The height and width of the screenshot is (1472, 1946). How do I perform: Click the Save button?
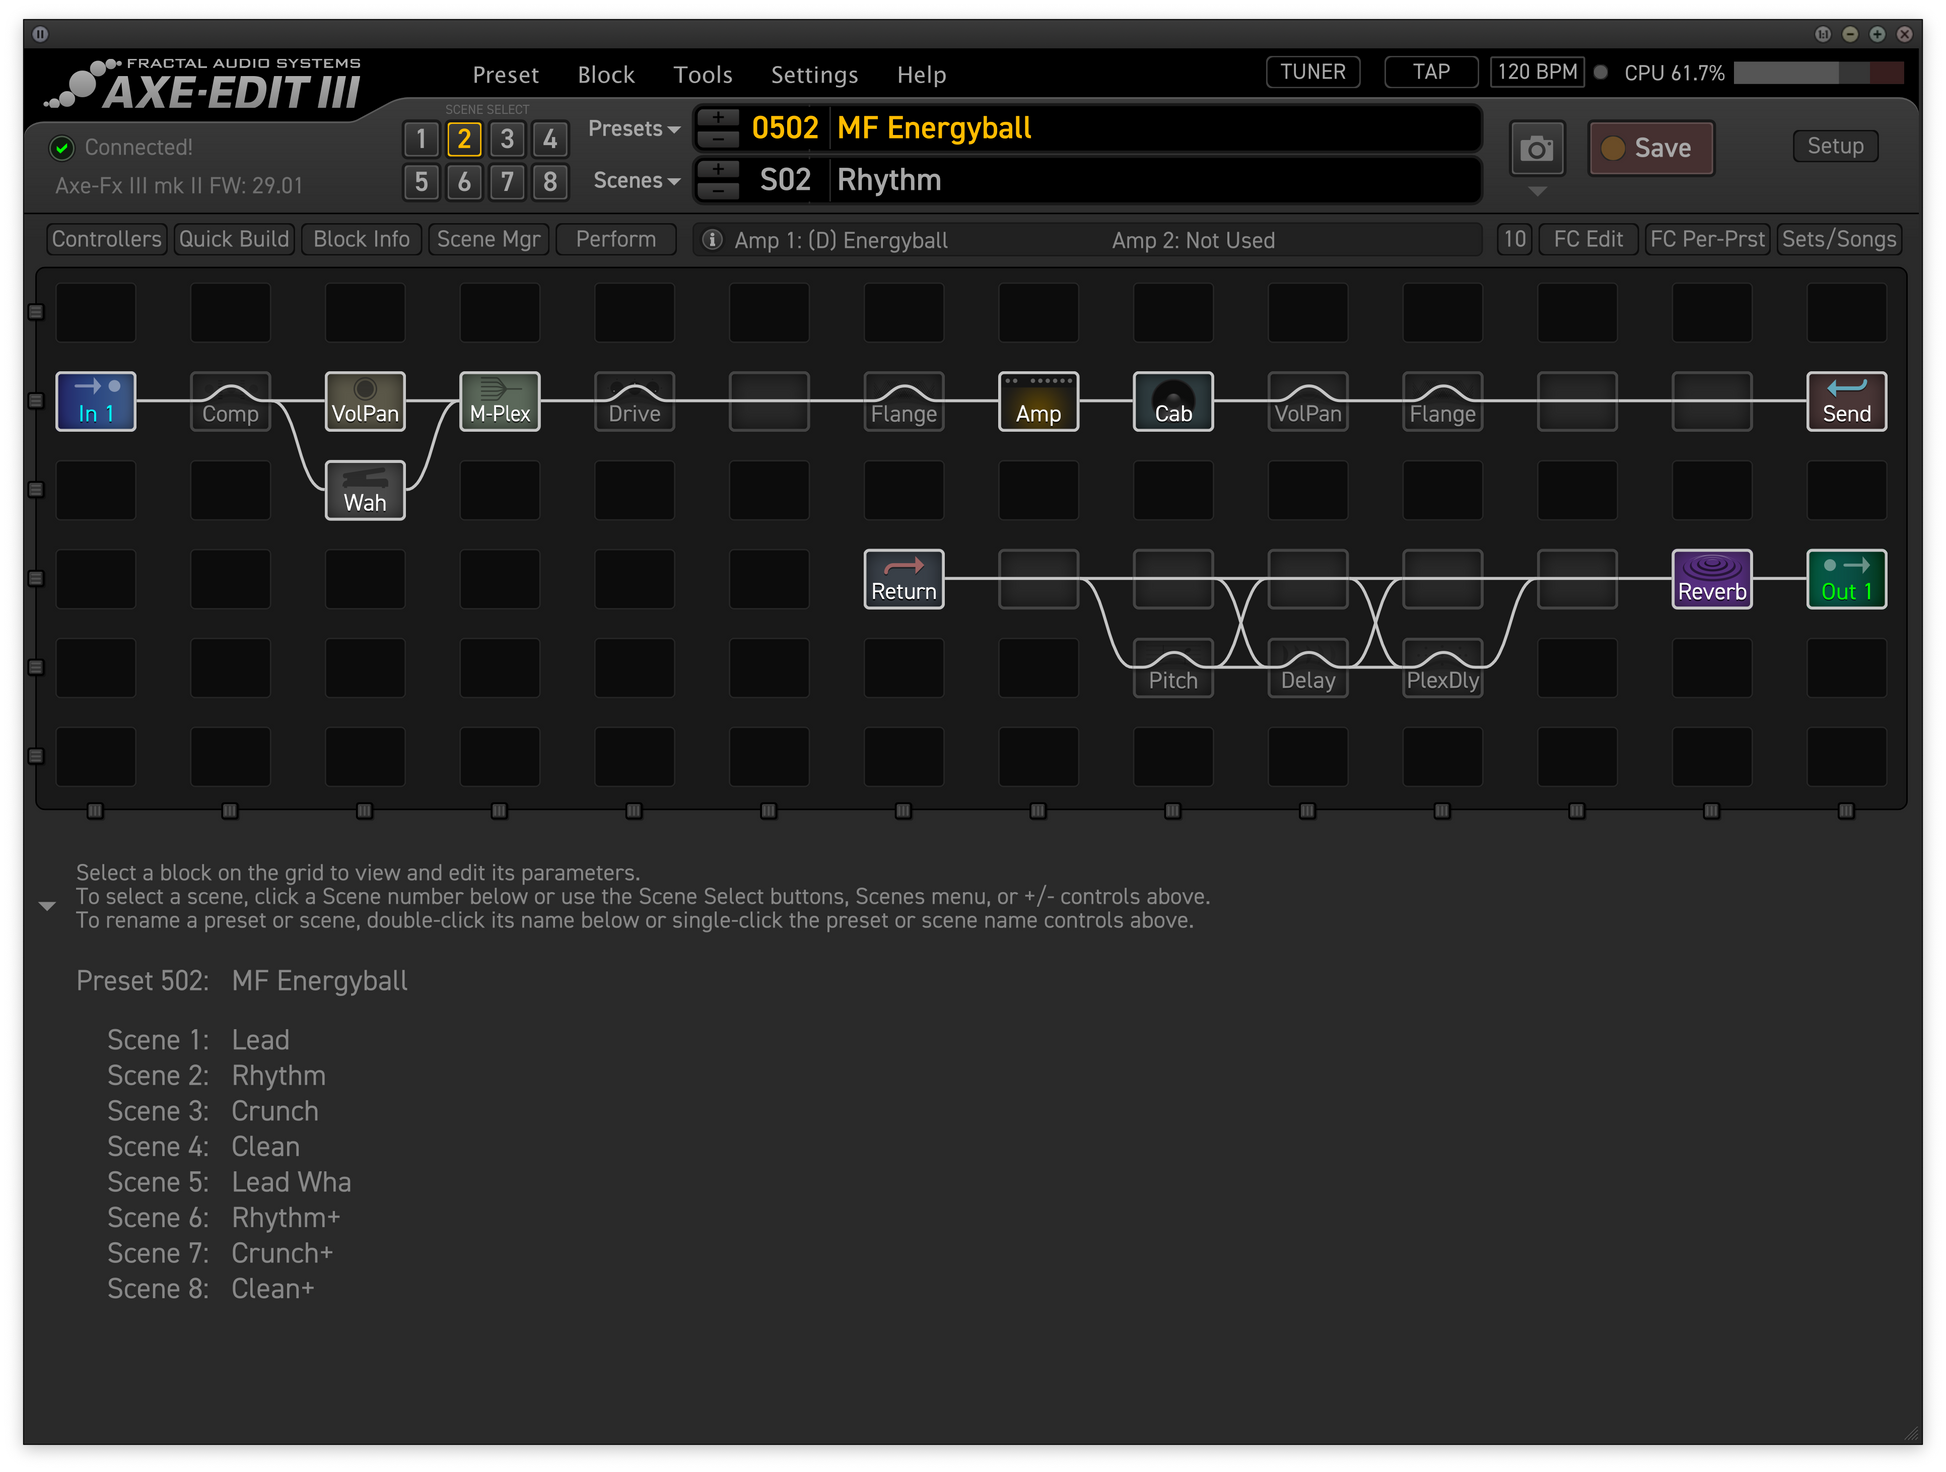point(1650,148)
